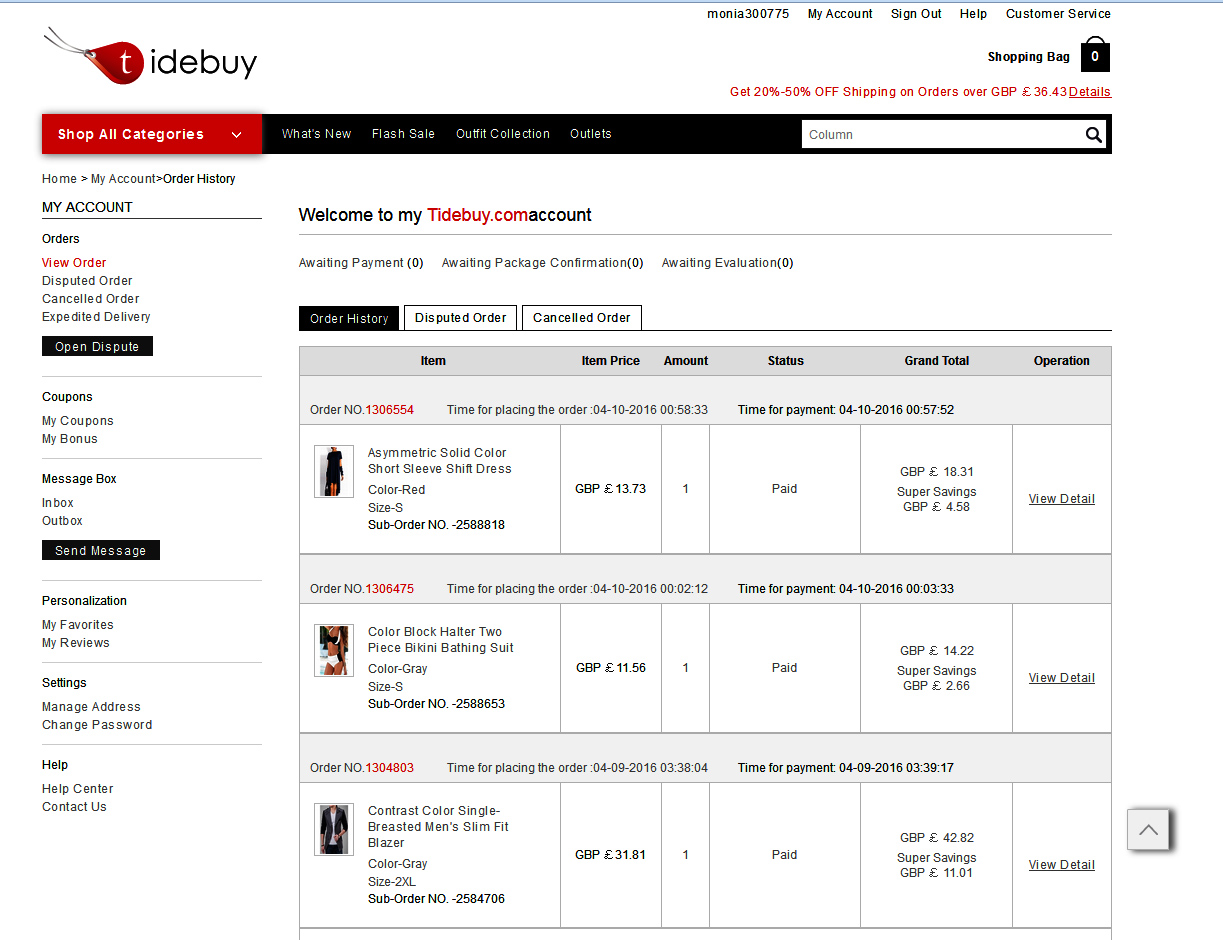Screen dimensions: 1223x940
Task: Open Asymmetric Solid Color dress title
Action: (x=440, y=461)
